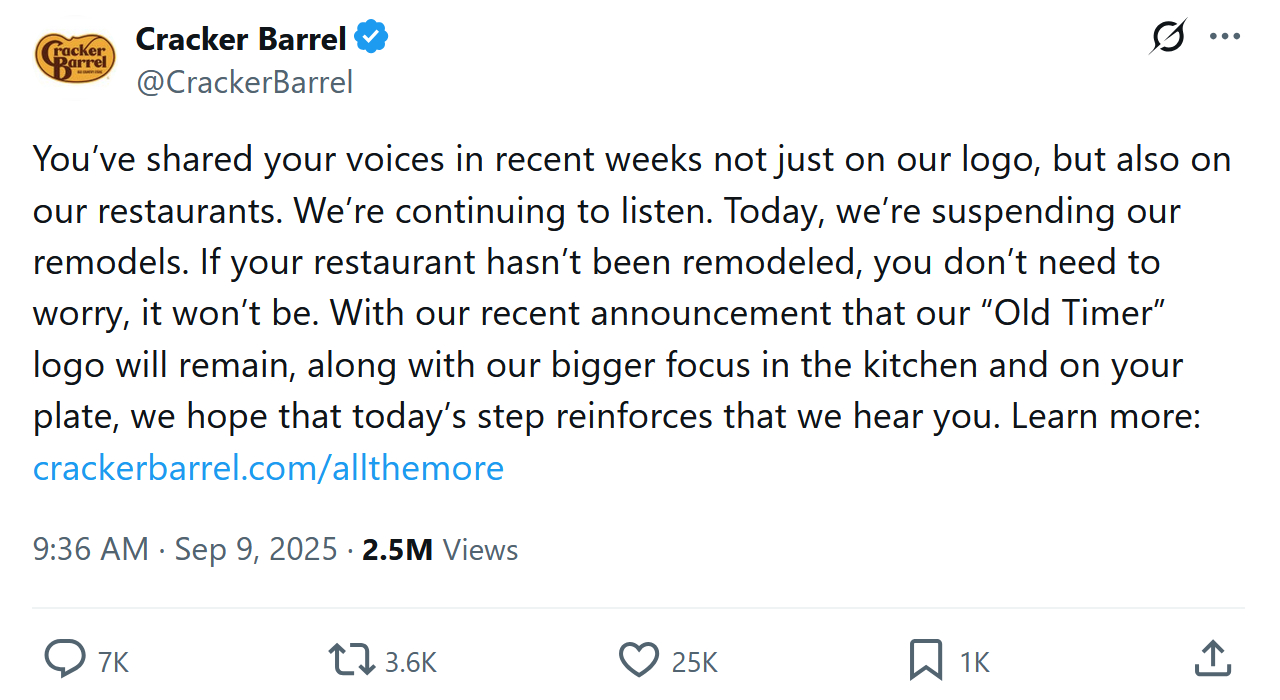The image size is (1280, 700).
Task: Share the post via the share icon
Action: 1212,659
